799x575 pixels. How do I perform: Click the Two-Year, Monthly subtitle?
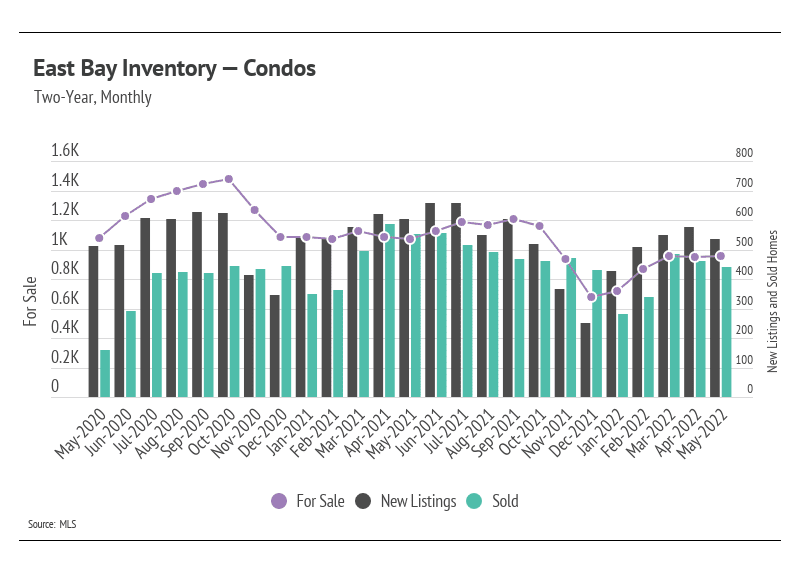[x=93, y=97]
